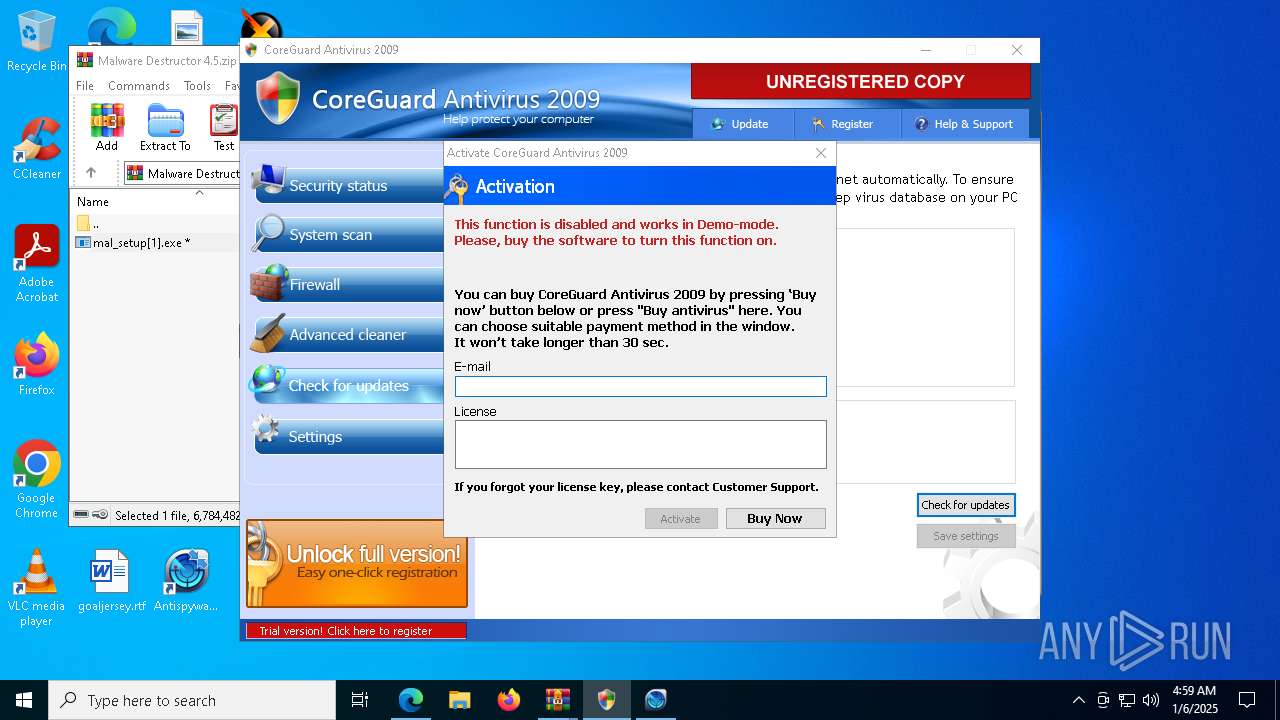Image resolution: width=1280 pixels, height=720 pixels.
Task: Open File Explorer from taskbar
Action: pos(460,700)
